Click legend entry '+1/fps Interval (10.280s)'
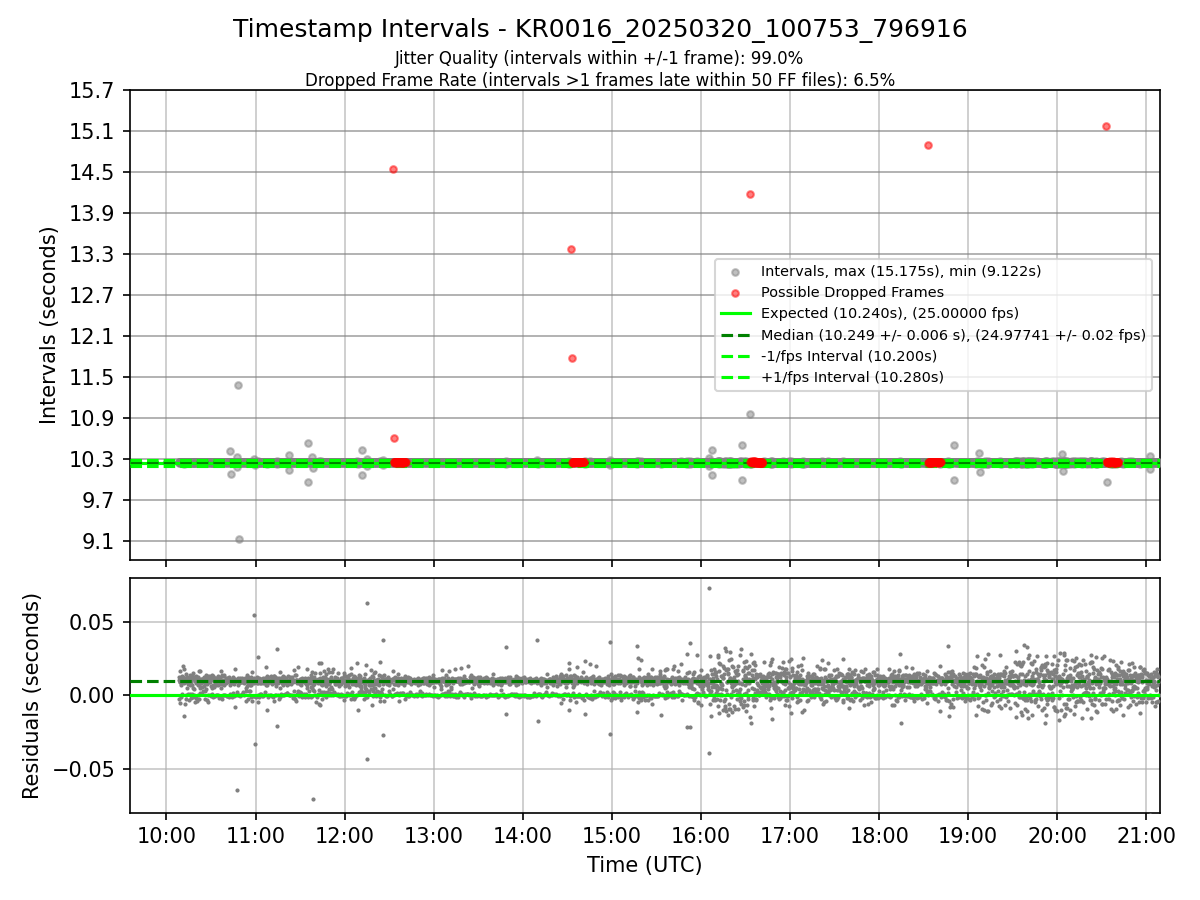The height and width of the screenshot is (900, 1200). pyautogui.click(x=852, y=377)
